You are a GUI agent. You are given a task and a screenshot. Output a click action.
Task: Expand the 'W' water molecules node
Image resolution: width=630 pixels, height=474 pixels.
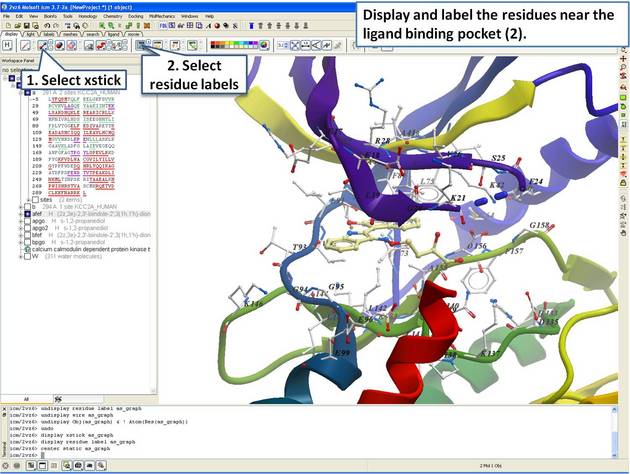[x=22, y=255]
